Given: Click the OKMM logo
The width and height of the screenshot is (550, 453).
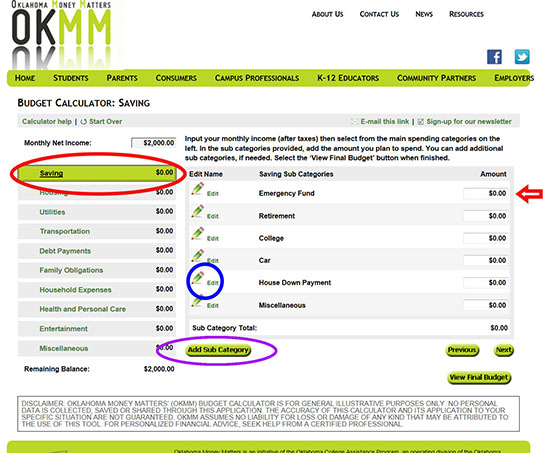Looking at the screenshot, I should point(61,34).
